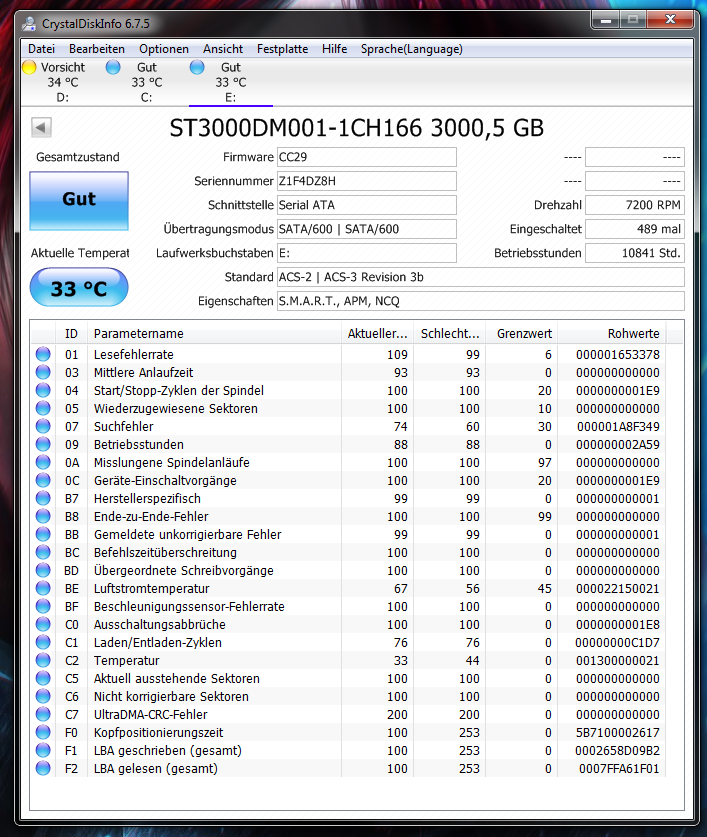The height and width of the screenshot is (837, 707).
Task: Click the Rohwerte column header
Action: click(612, 334)
